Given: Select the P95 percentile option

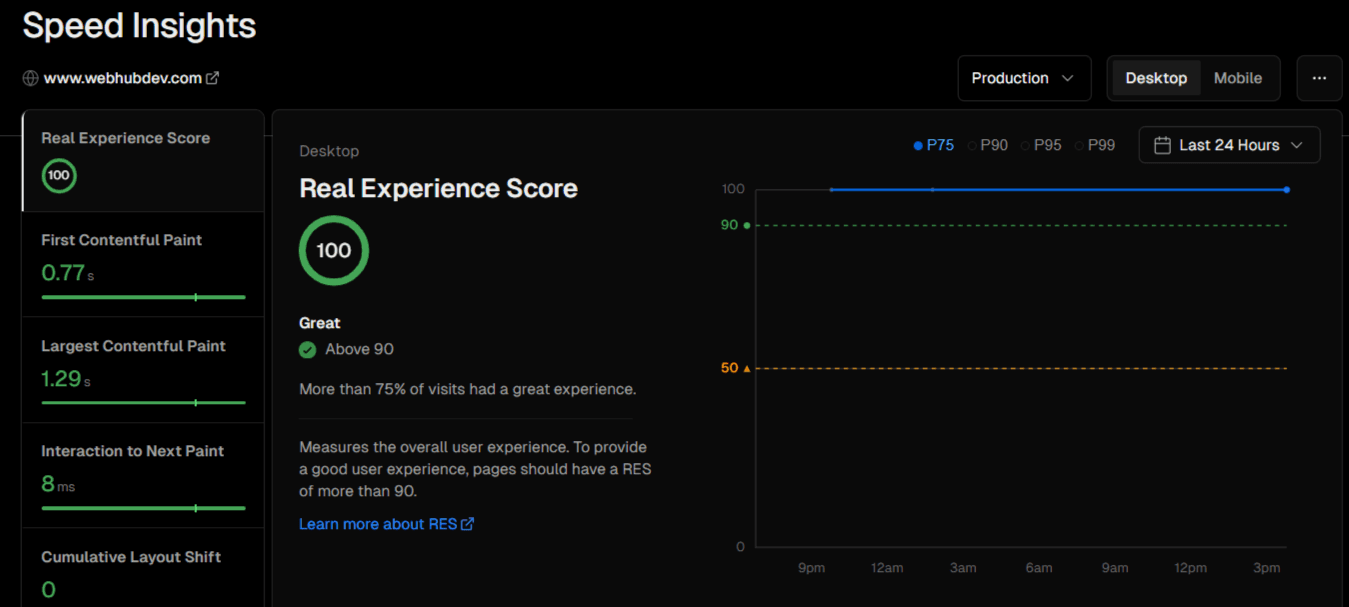Looking at the screenshot, I should [x=1041, y=145].
